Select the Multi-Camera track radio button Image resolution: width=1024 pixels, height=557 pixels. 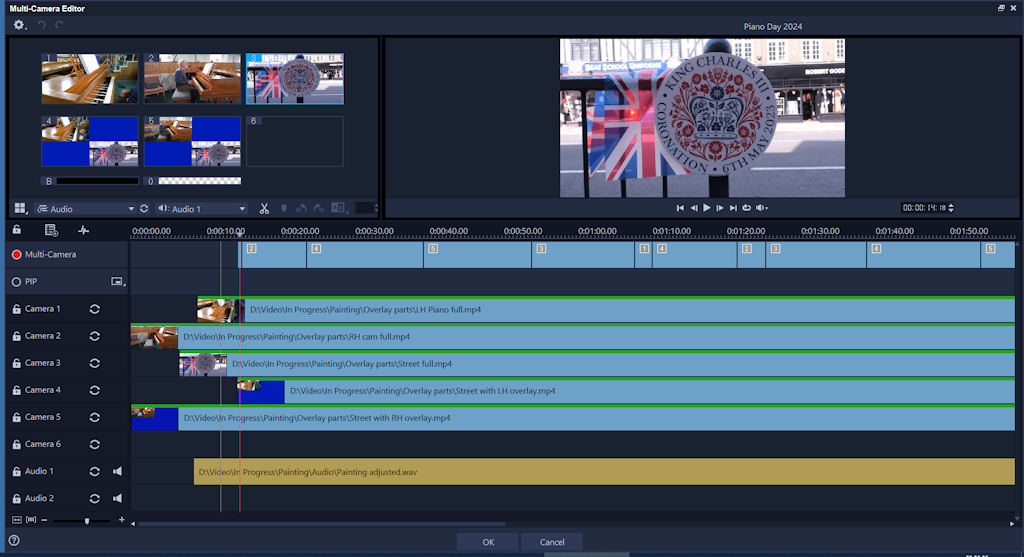[x=16, y=255]
